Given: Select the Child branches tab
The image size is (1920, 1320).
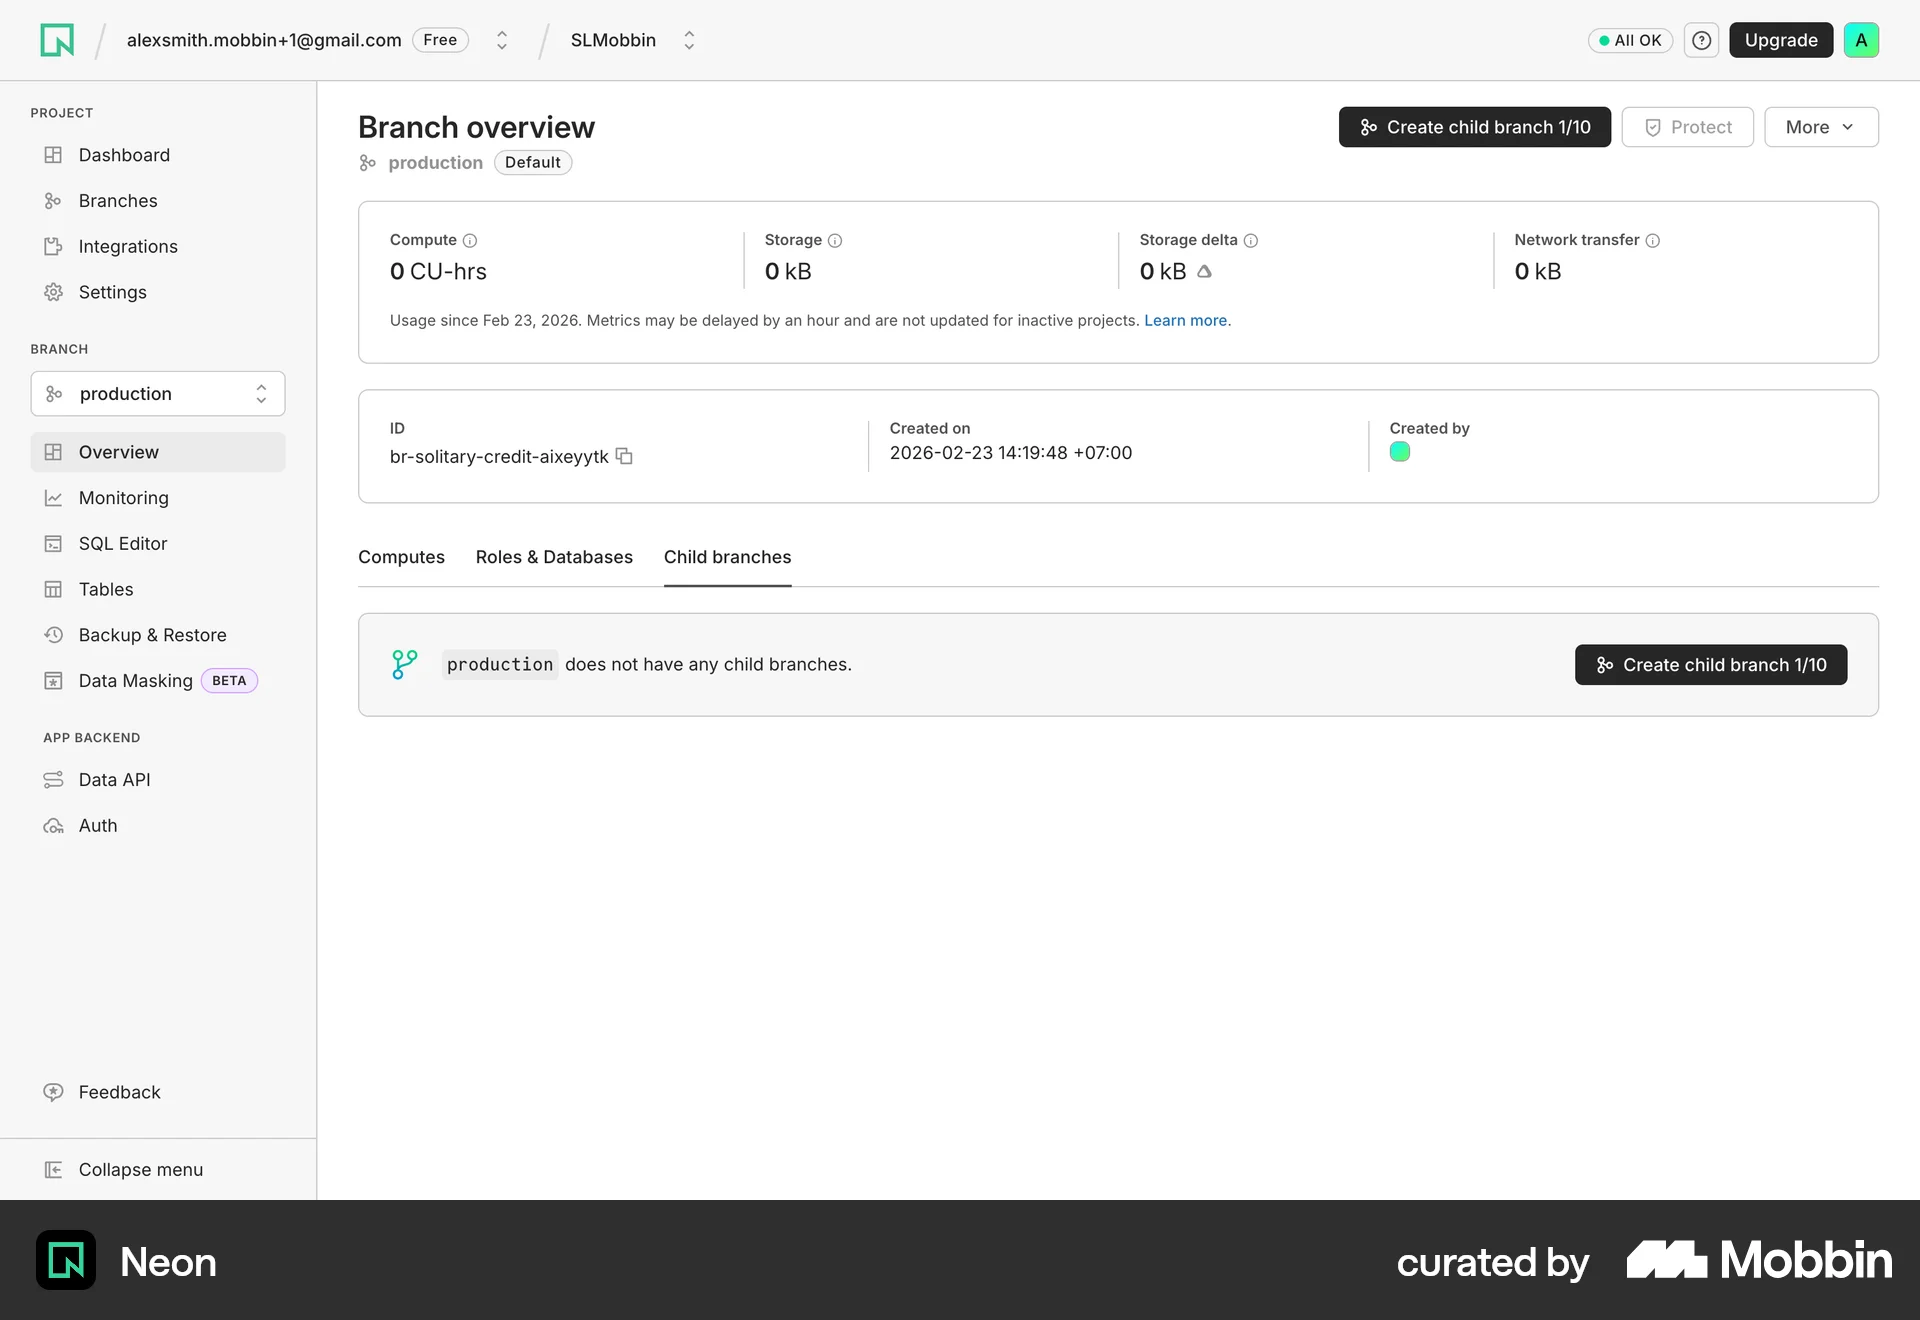Looking at the screenshot, I should click(727, 557).
